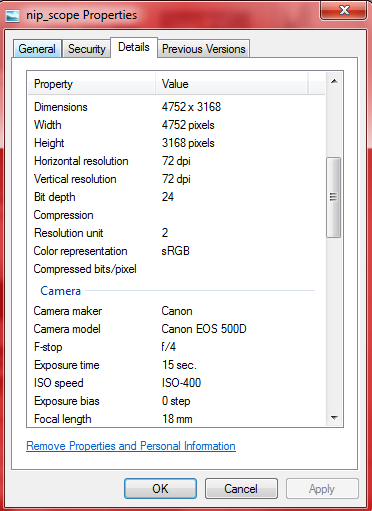Close the nip_scope Properties window
Screen dimensions: 372x511
click(343, 10)
